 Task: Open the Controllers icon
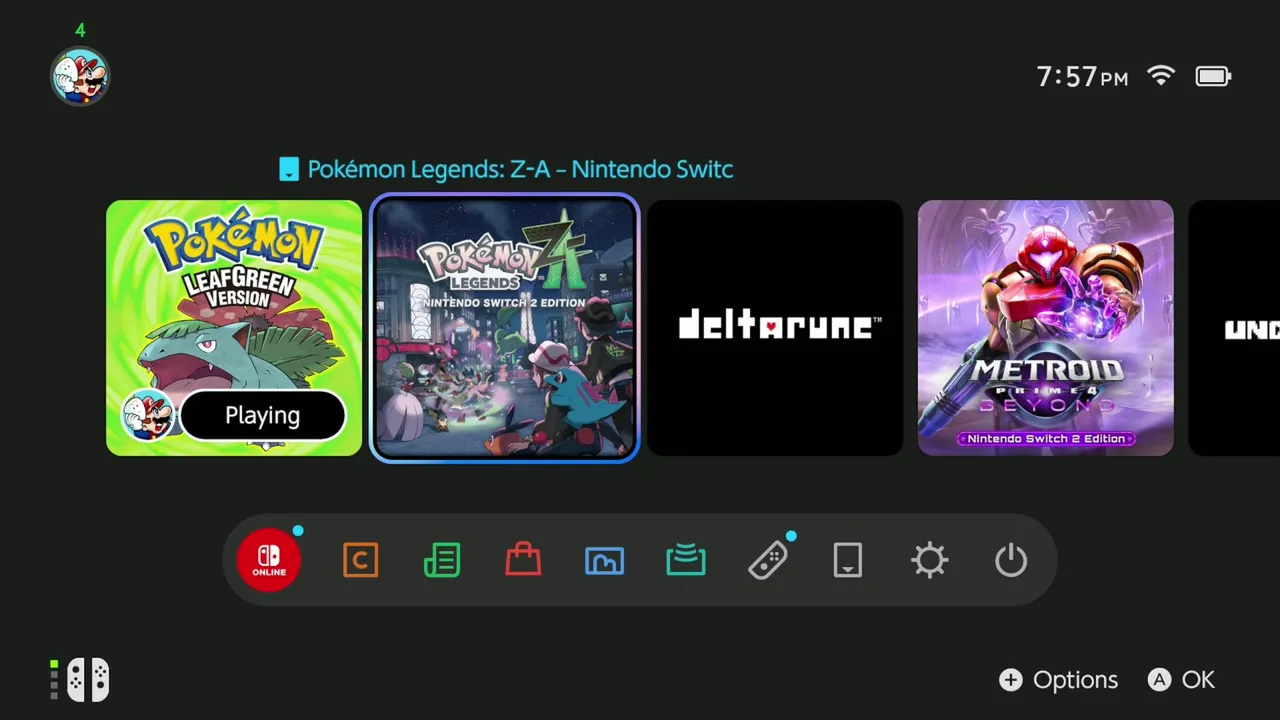point(767,560)
